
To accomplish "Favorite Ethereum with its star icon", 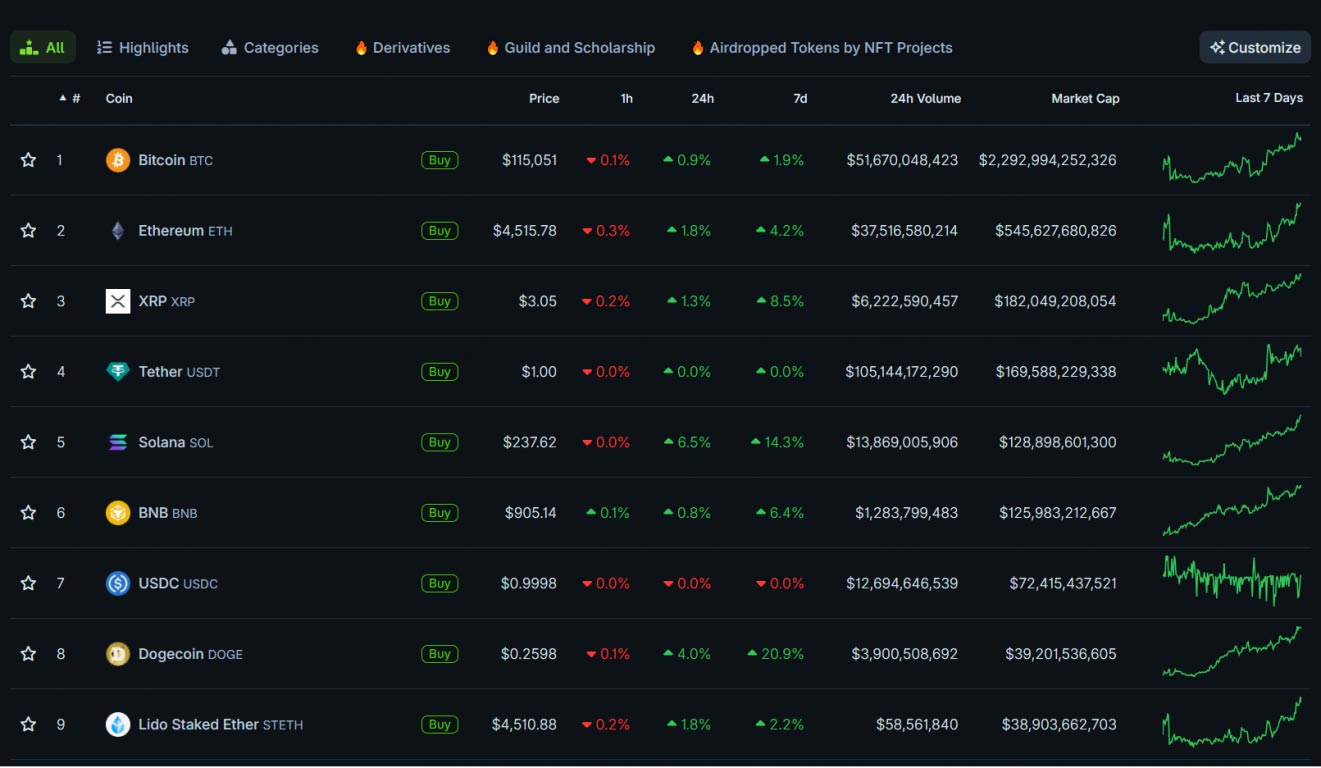I will (x=28, y=231).
